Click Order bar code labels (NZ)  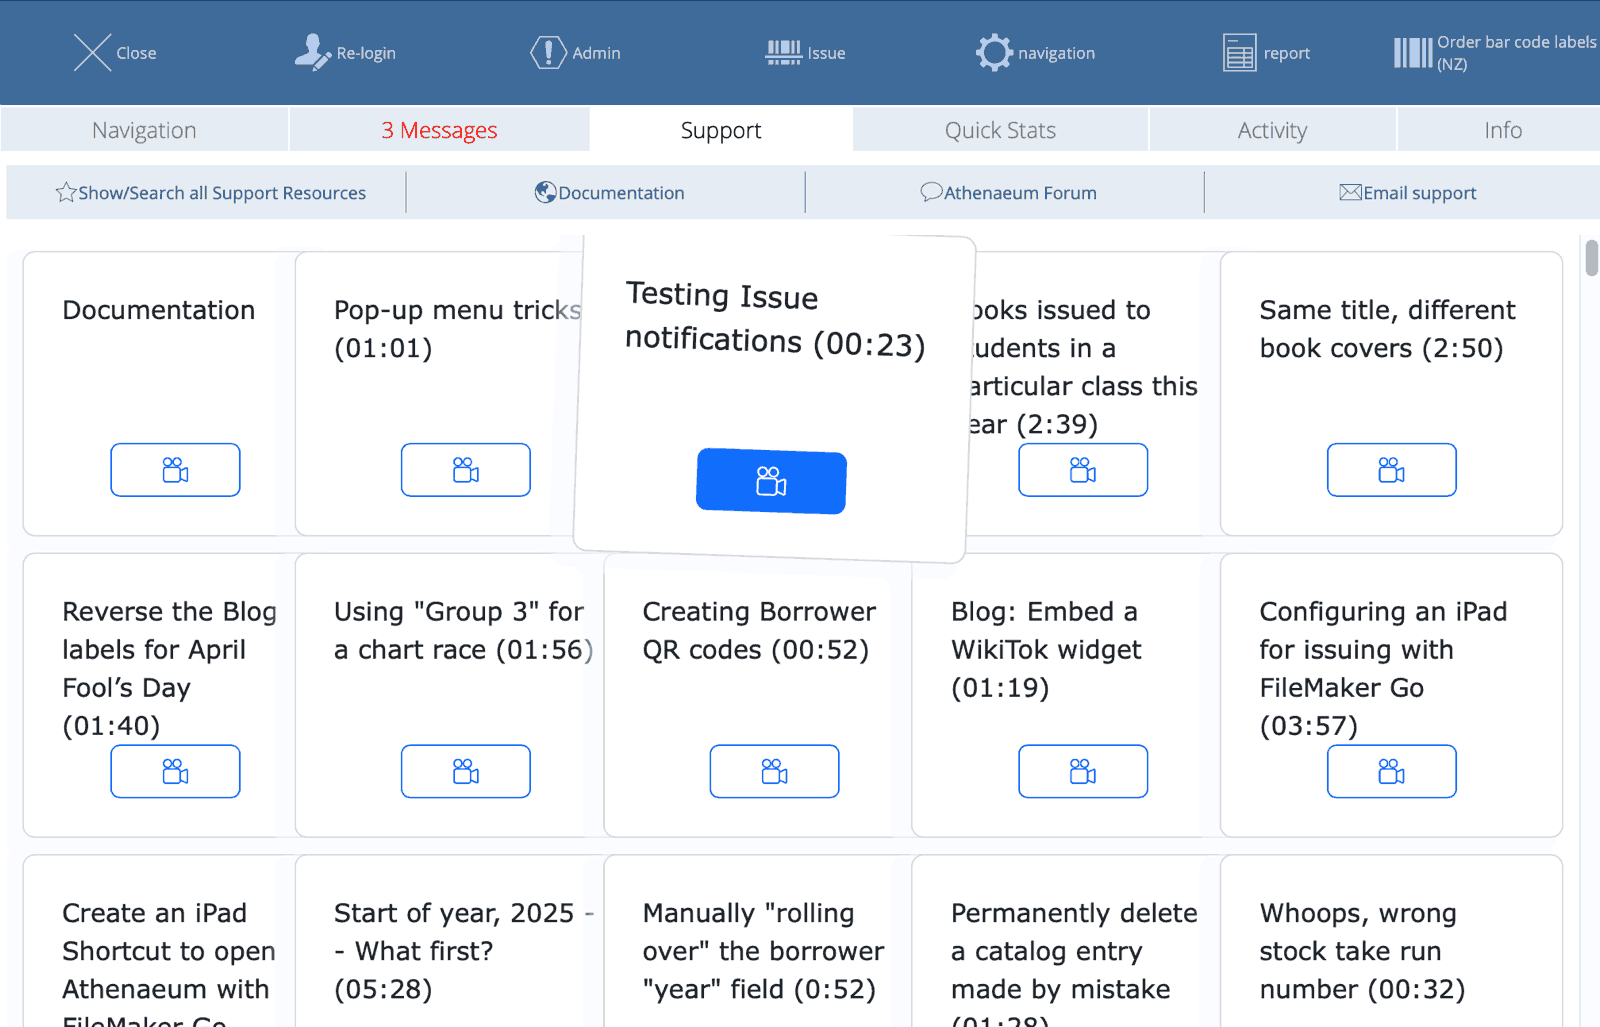point(1495,53)
